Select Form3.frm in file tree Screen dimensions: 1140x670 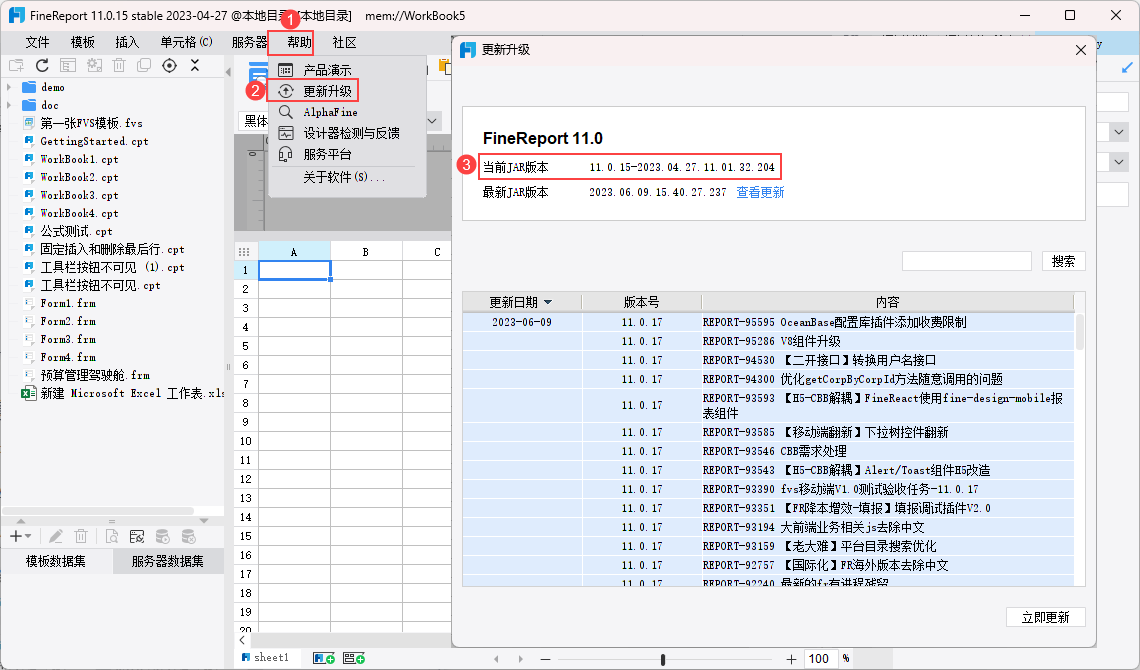tap(68, 339)
